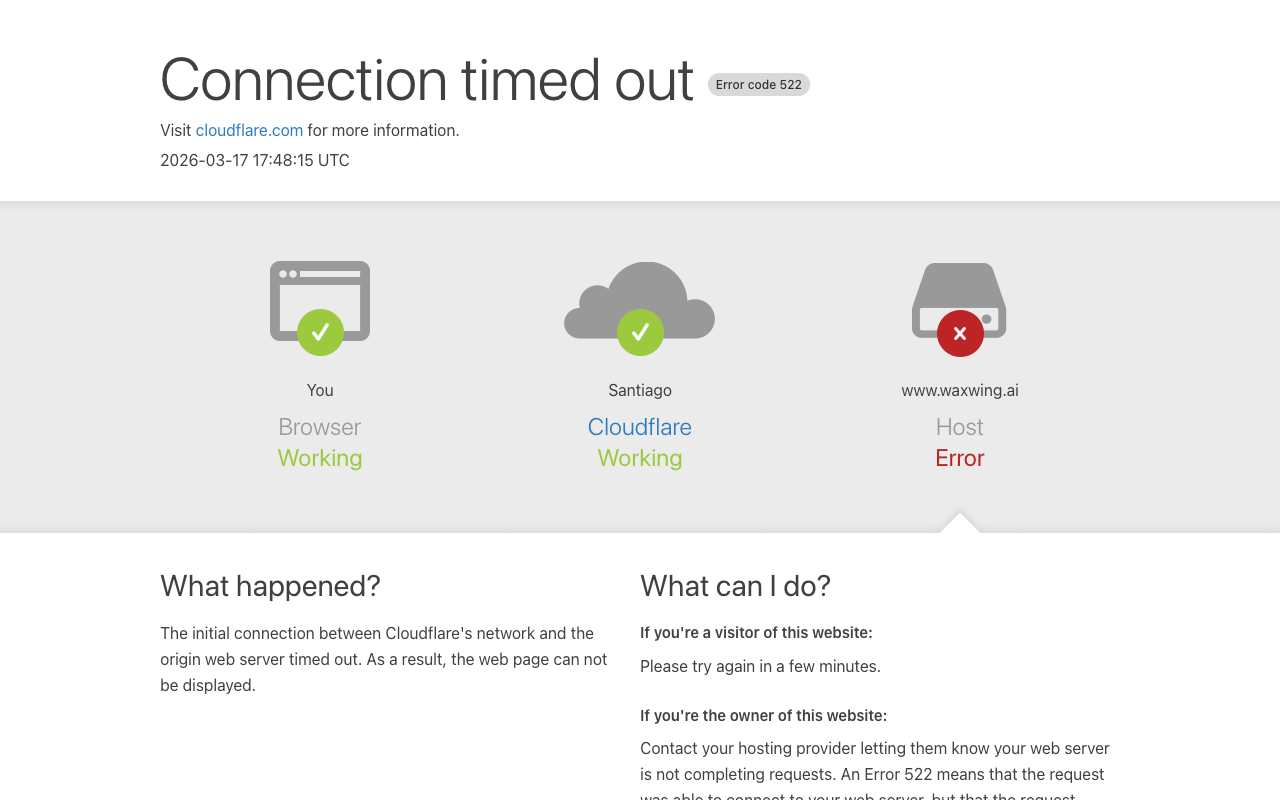Click the www.waxwing.ai host name
Image resolution: width=1280 pixels, height=800 pixels.
[960, 390]
